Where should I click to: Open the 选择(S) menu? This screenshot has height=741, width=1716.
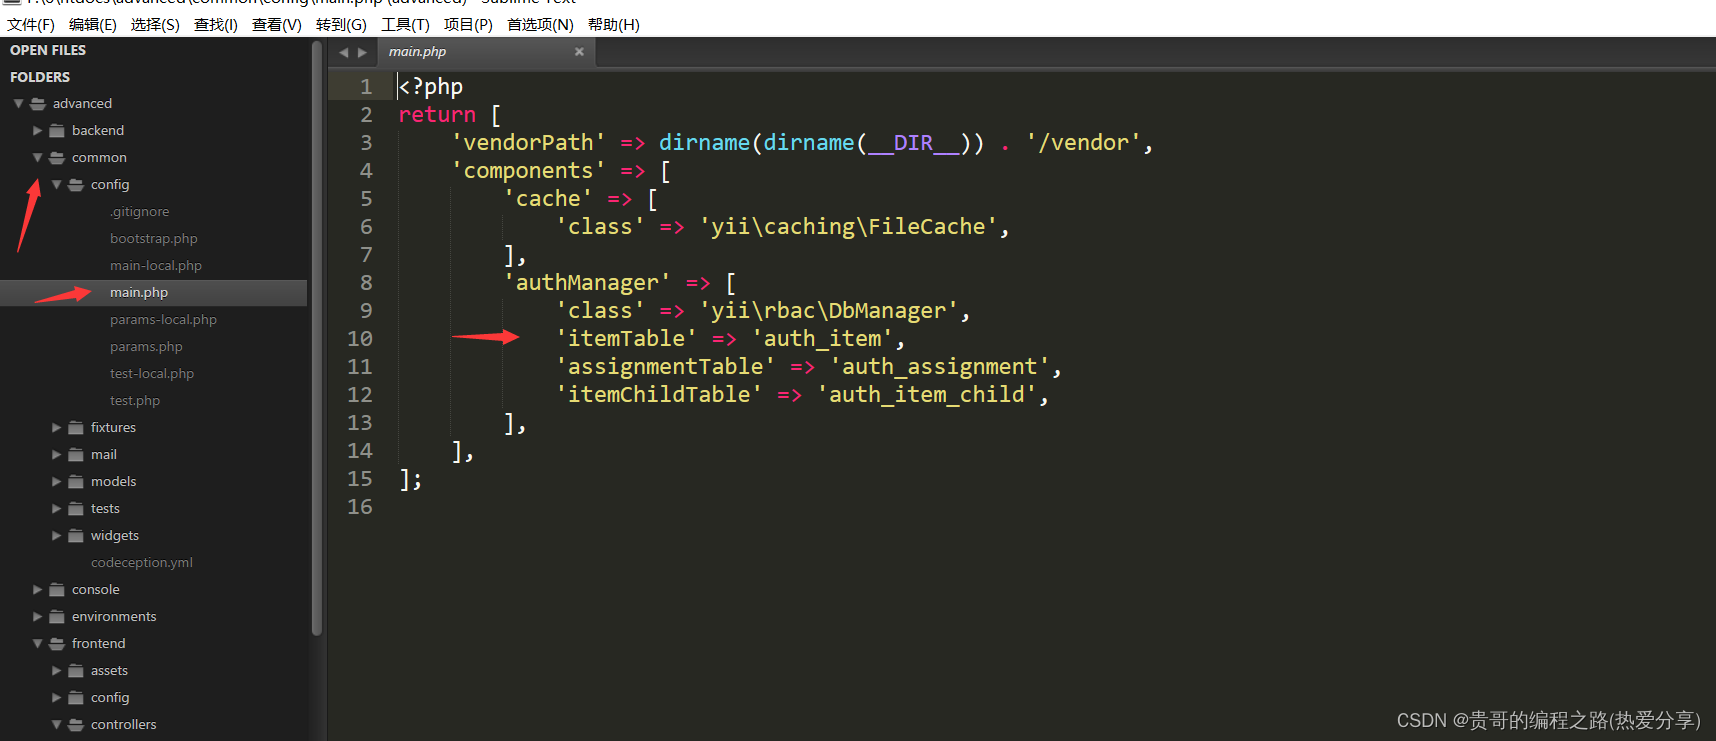pyautogui.click(x=155, y=25)
